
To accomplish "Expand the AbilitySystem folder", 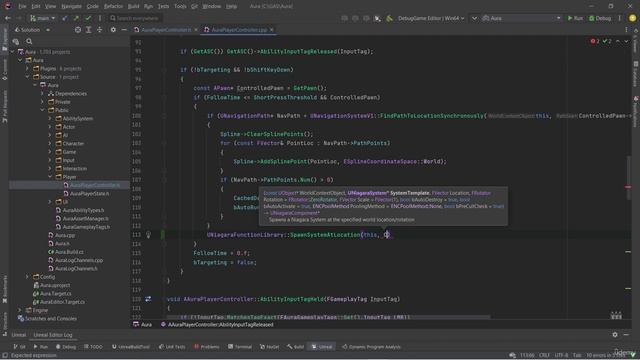I will (x=50, y=119).
